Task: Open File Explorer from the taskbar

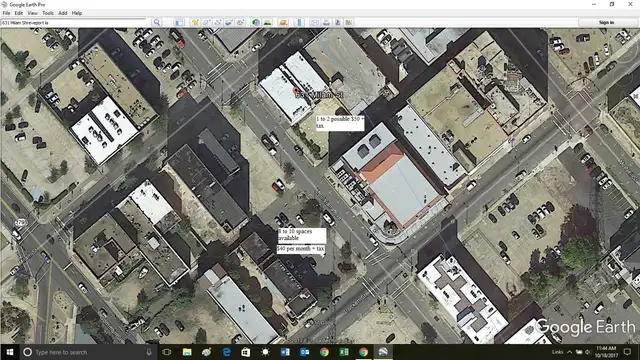Action: [x=187, y=352]
